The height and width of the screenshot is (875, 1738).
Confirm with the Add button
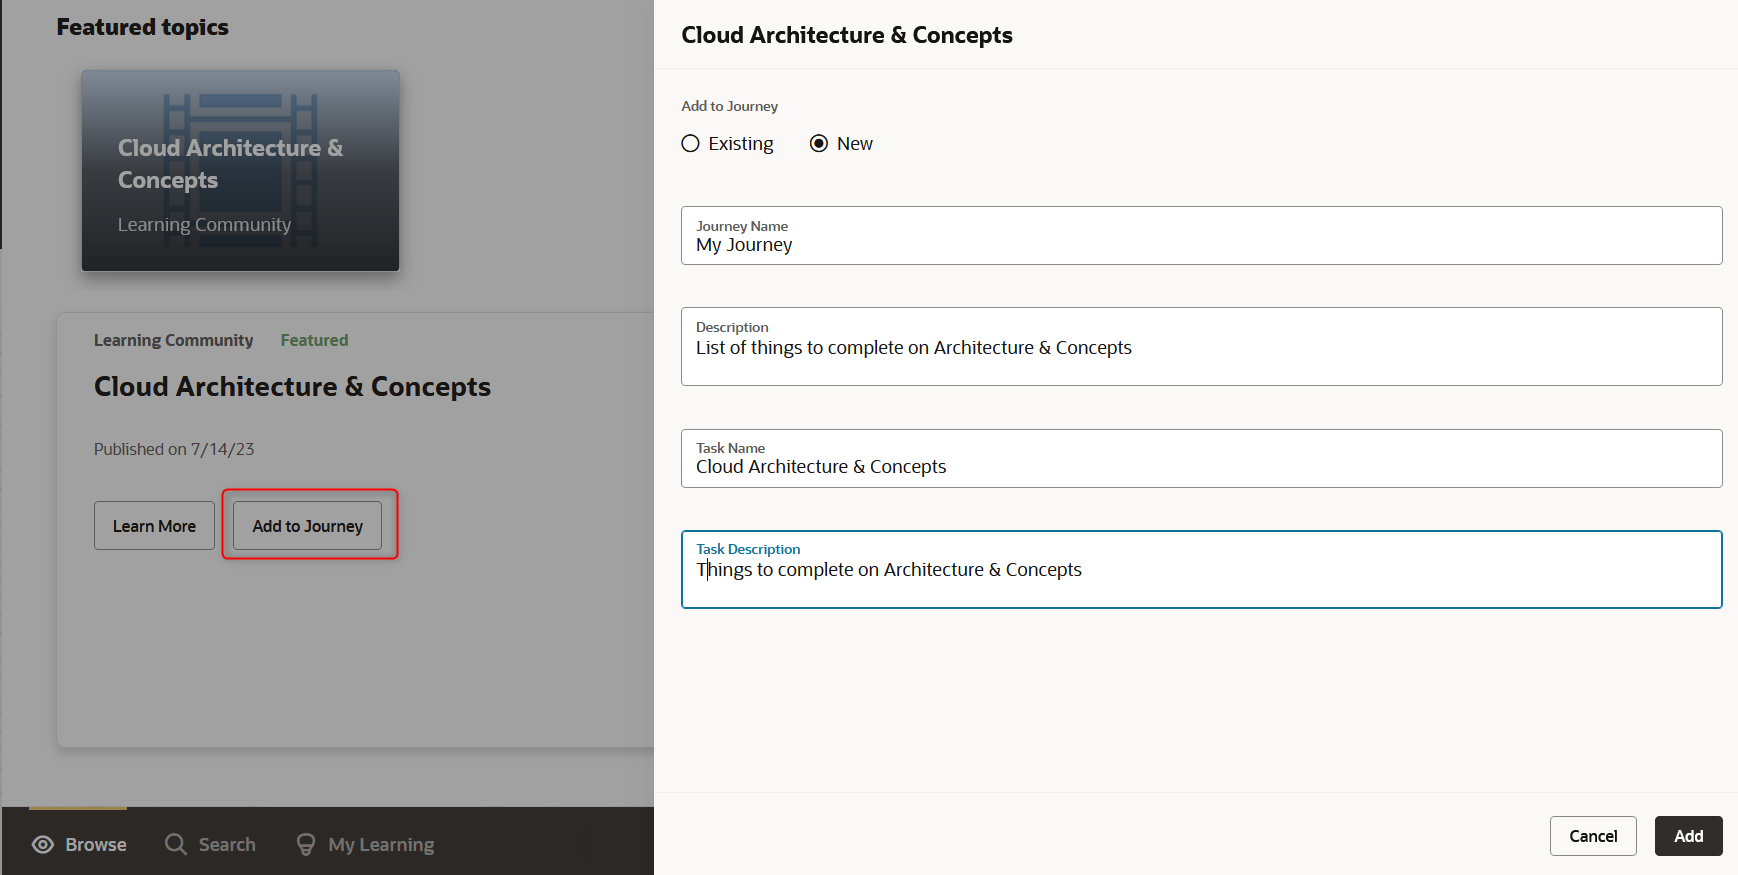[x=1688, y=836]
